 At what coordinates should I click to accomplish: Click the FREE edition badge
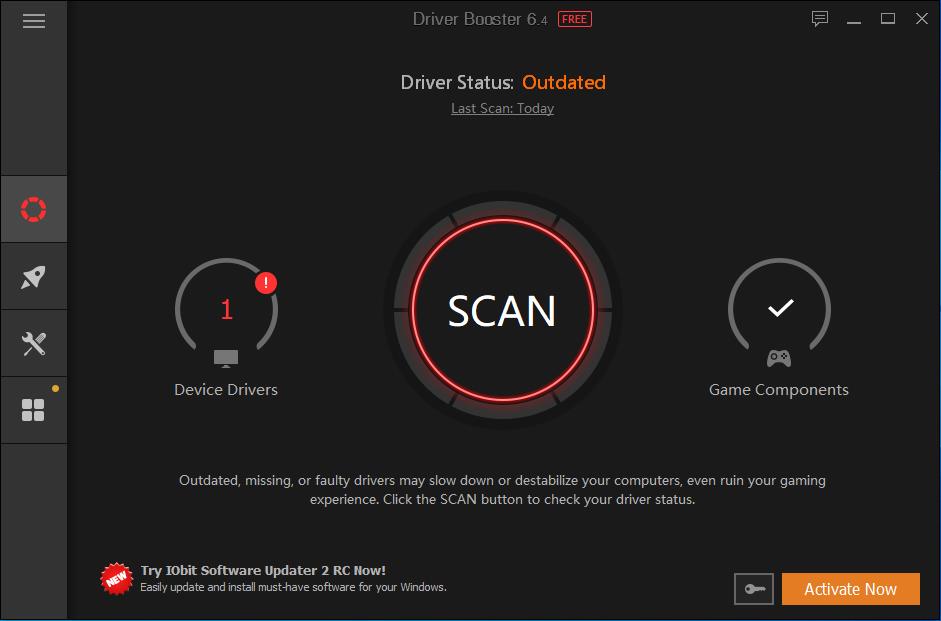point(575,19)
